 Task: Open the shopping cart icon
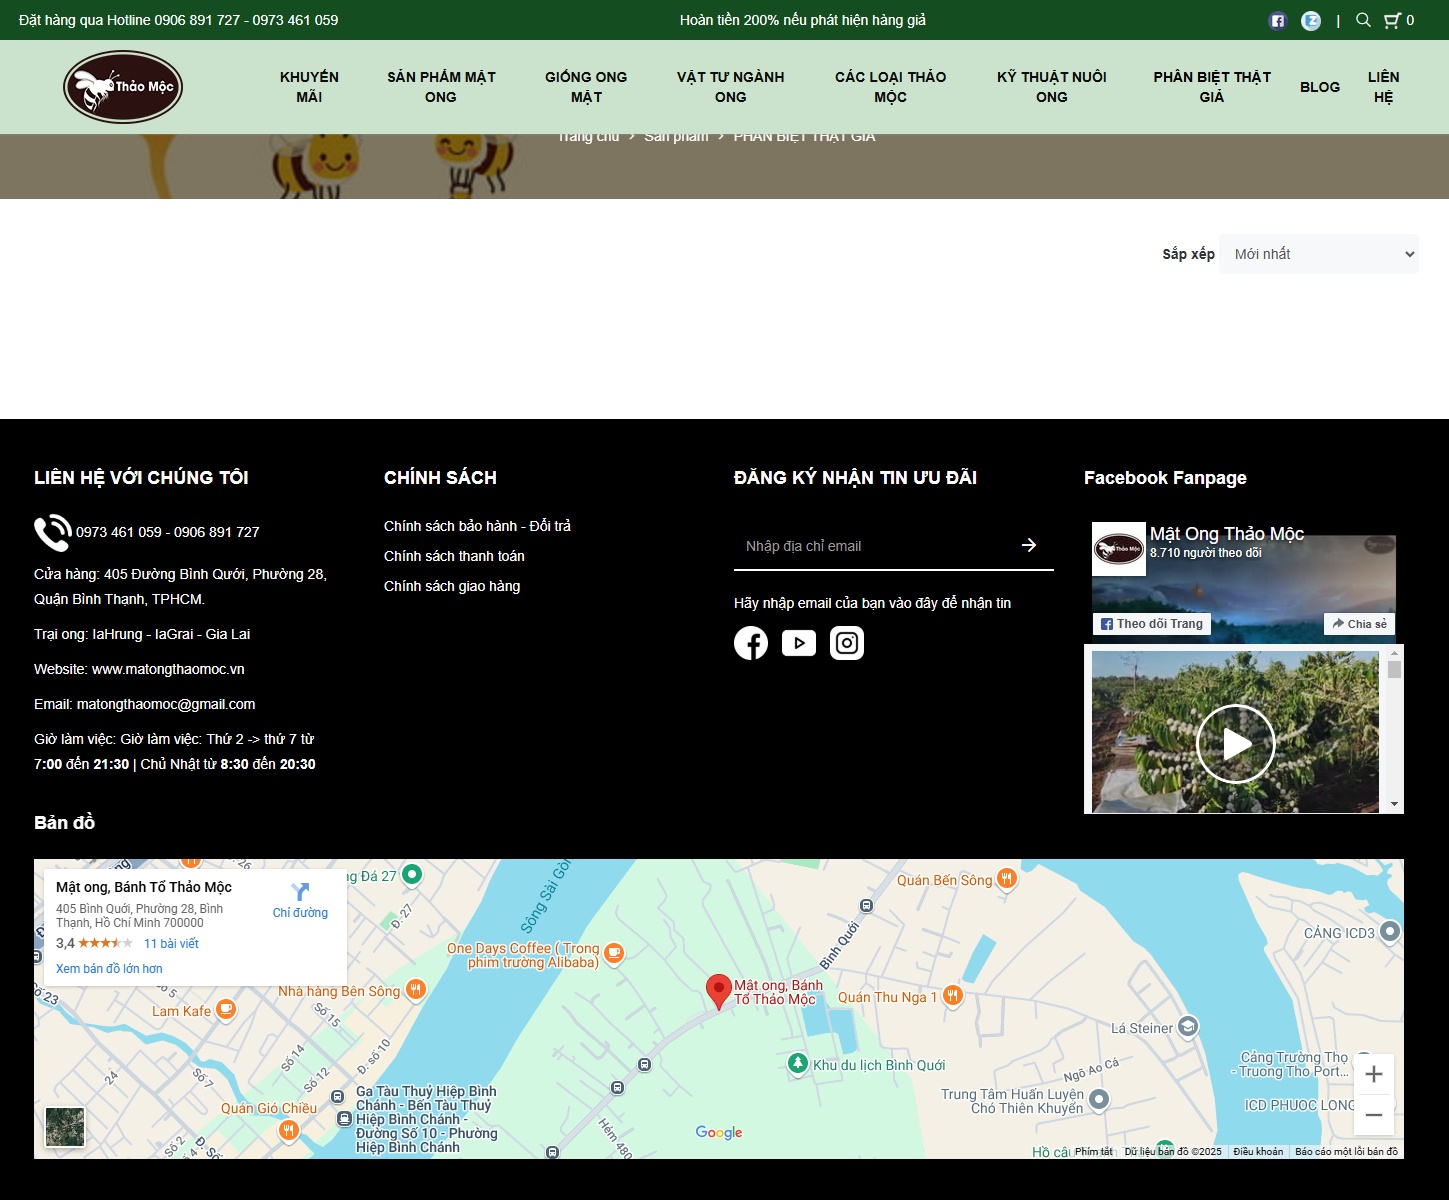(x=1391, y=20)
